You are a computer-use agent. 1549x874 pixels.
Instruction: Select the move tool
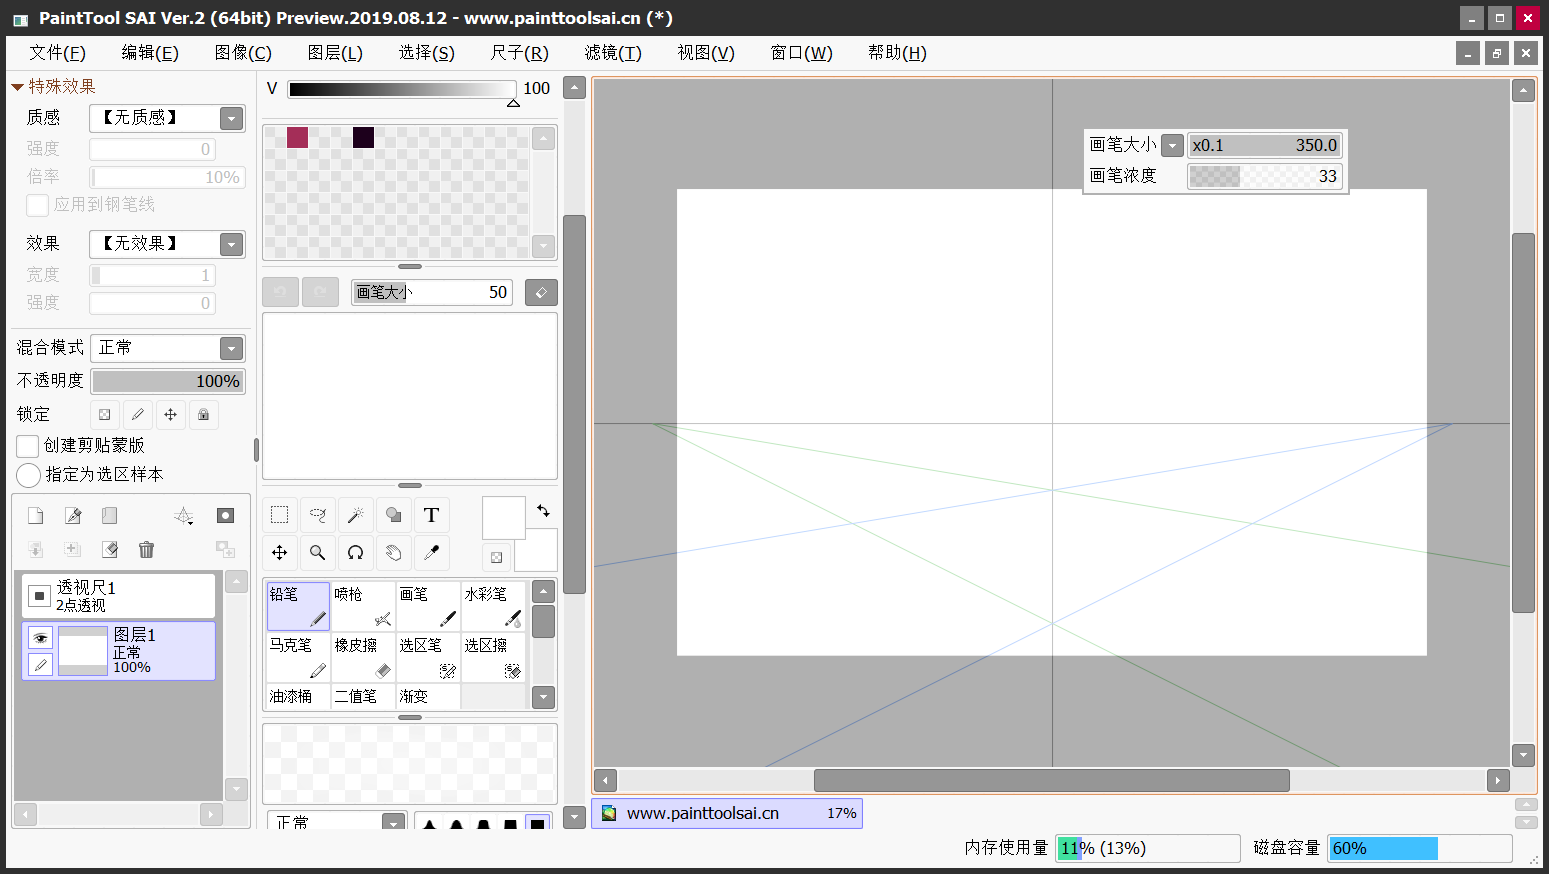(x=279, y=552)
